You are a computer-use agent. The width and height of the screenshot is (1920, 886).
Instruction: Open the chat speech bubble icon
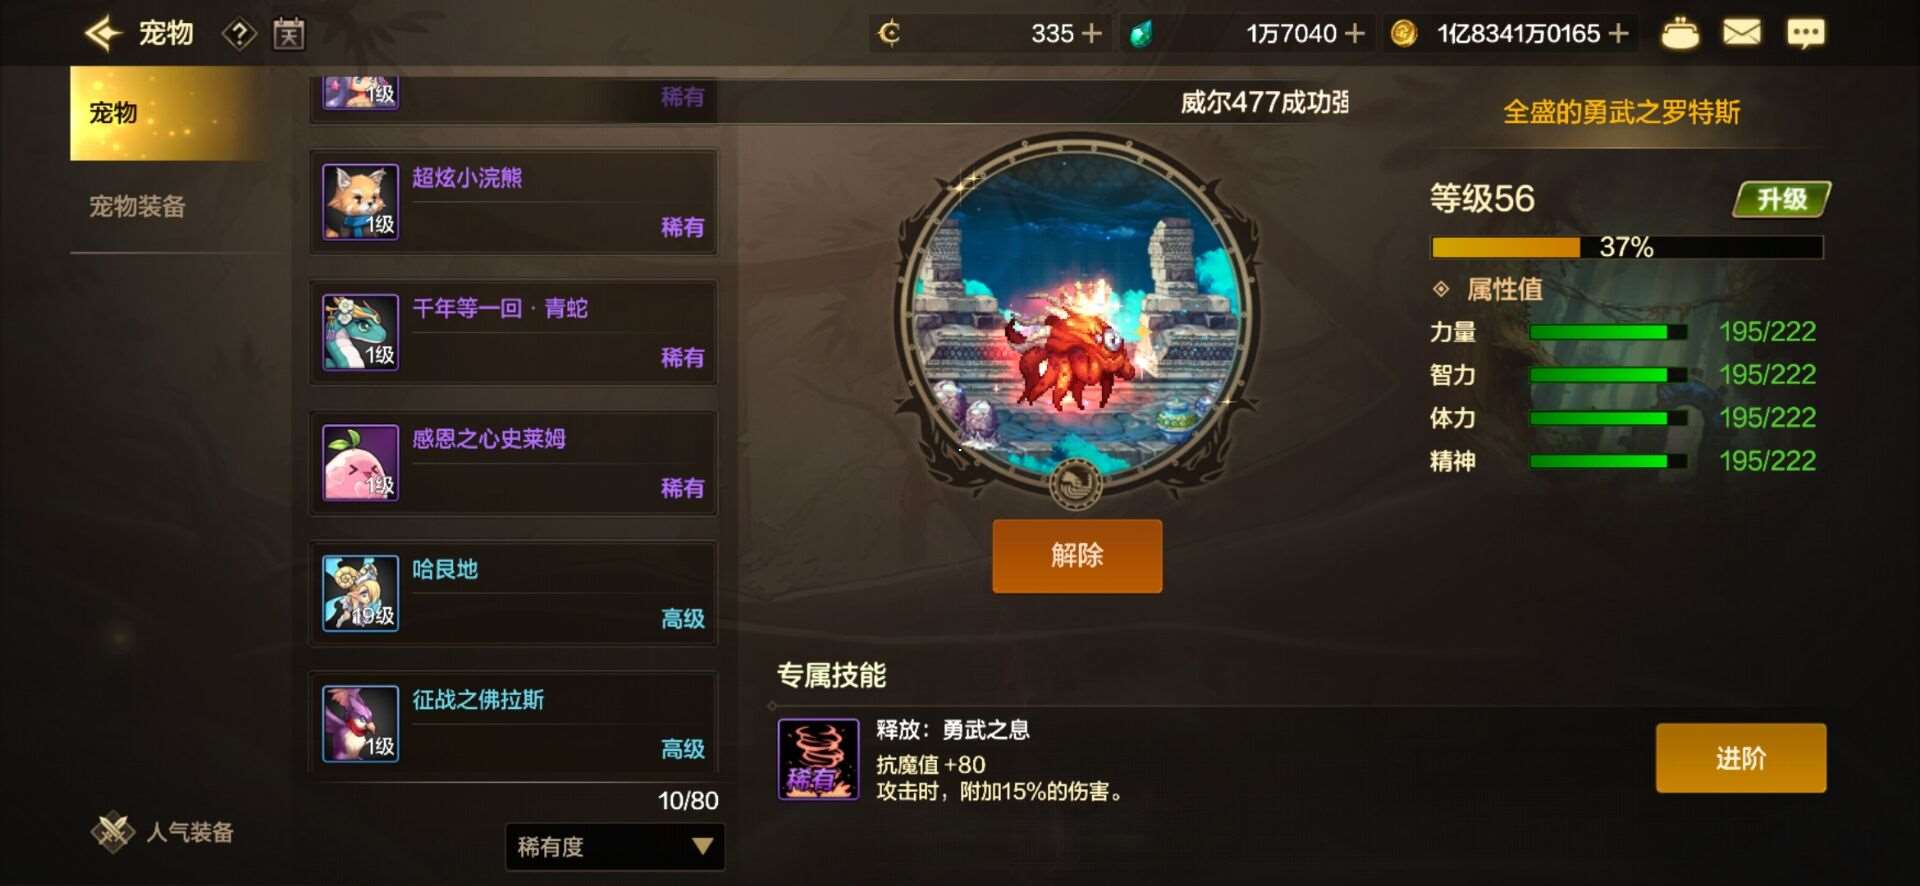(x=1805, y=34)
